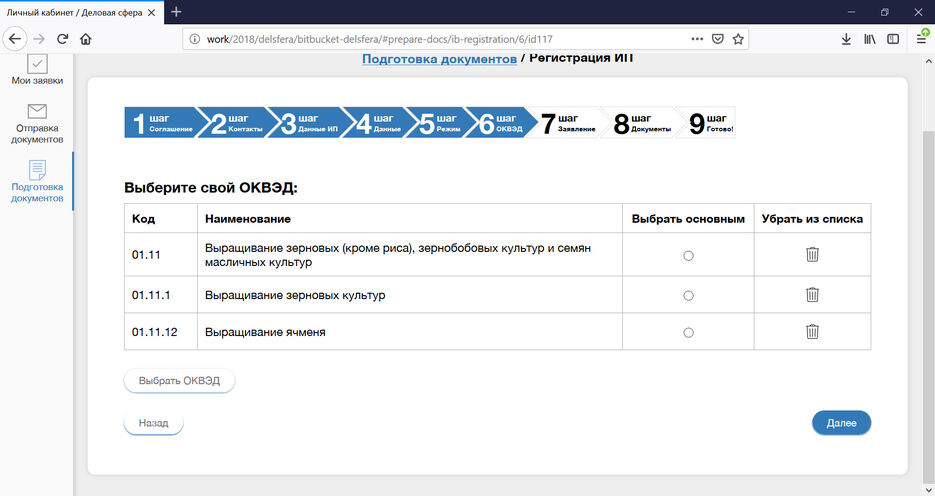
Task: Click Выберите свой ОКВЭД heading
Action: pyautogui.click(x=210, y=188)
